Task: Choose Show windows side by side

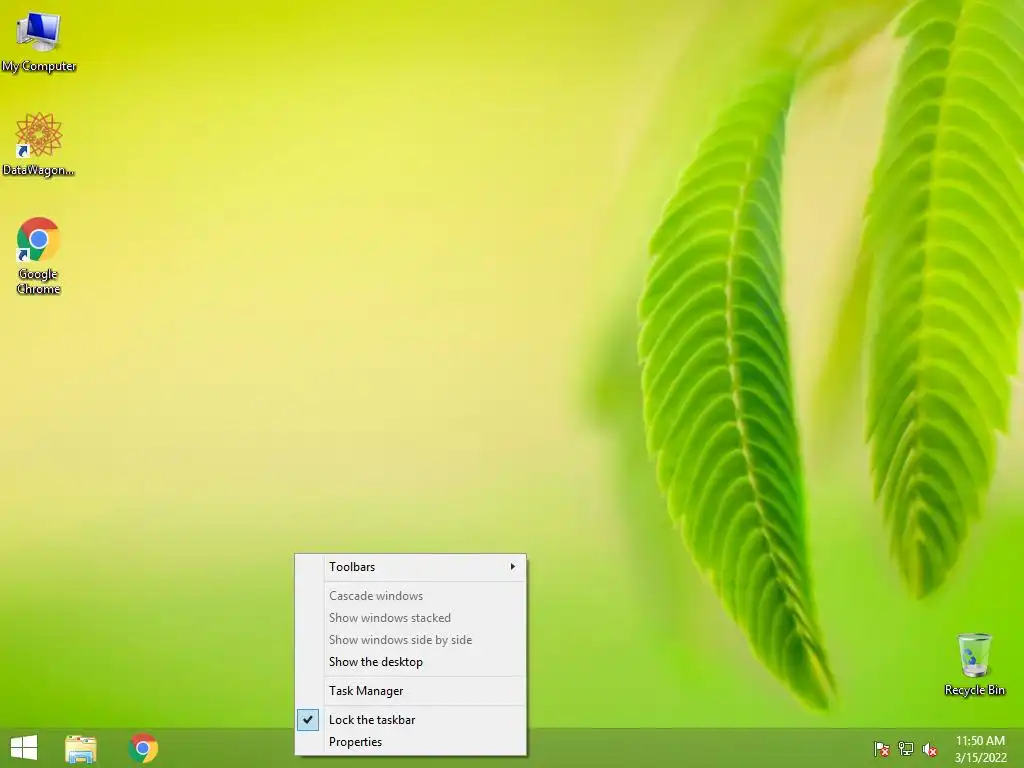Action: click(410, 640)
